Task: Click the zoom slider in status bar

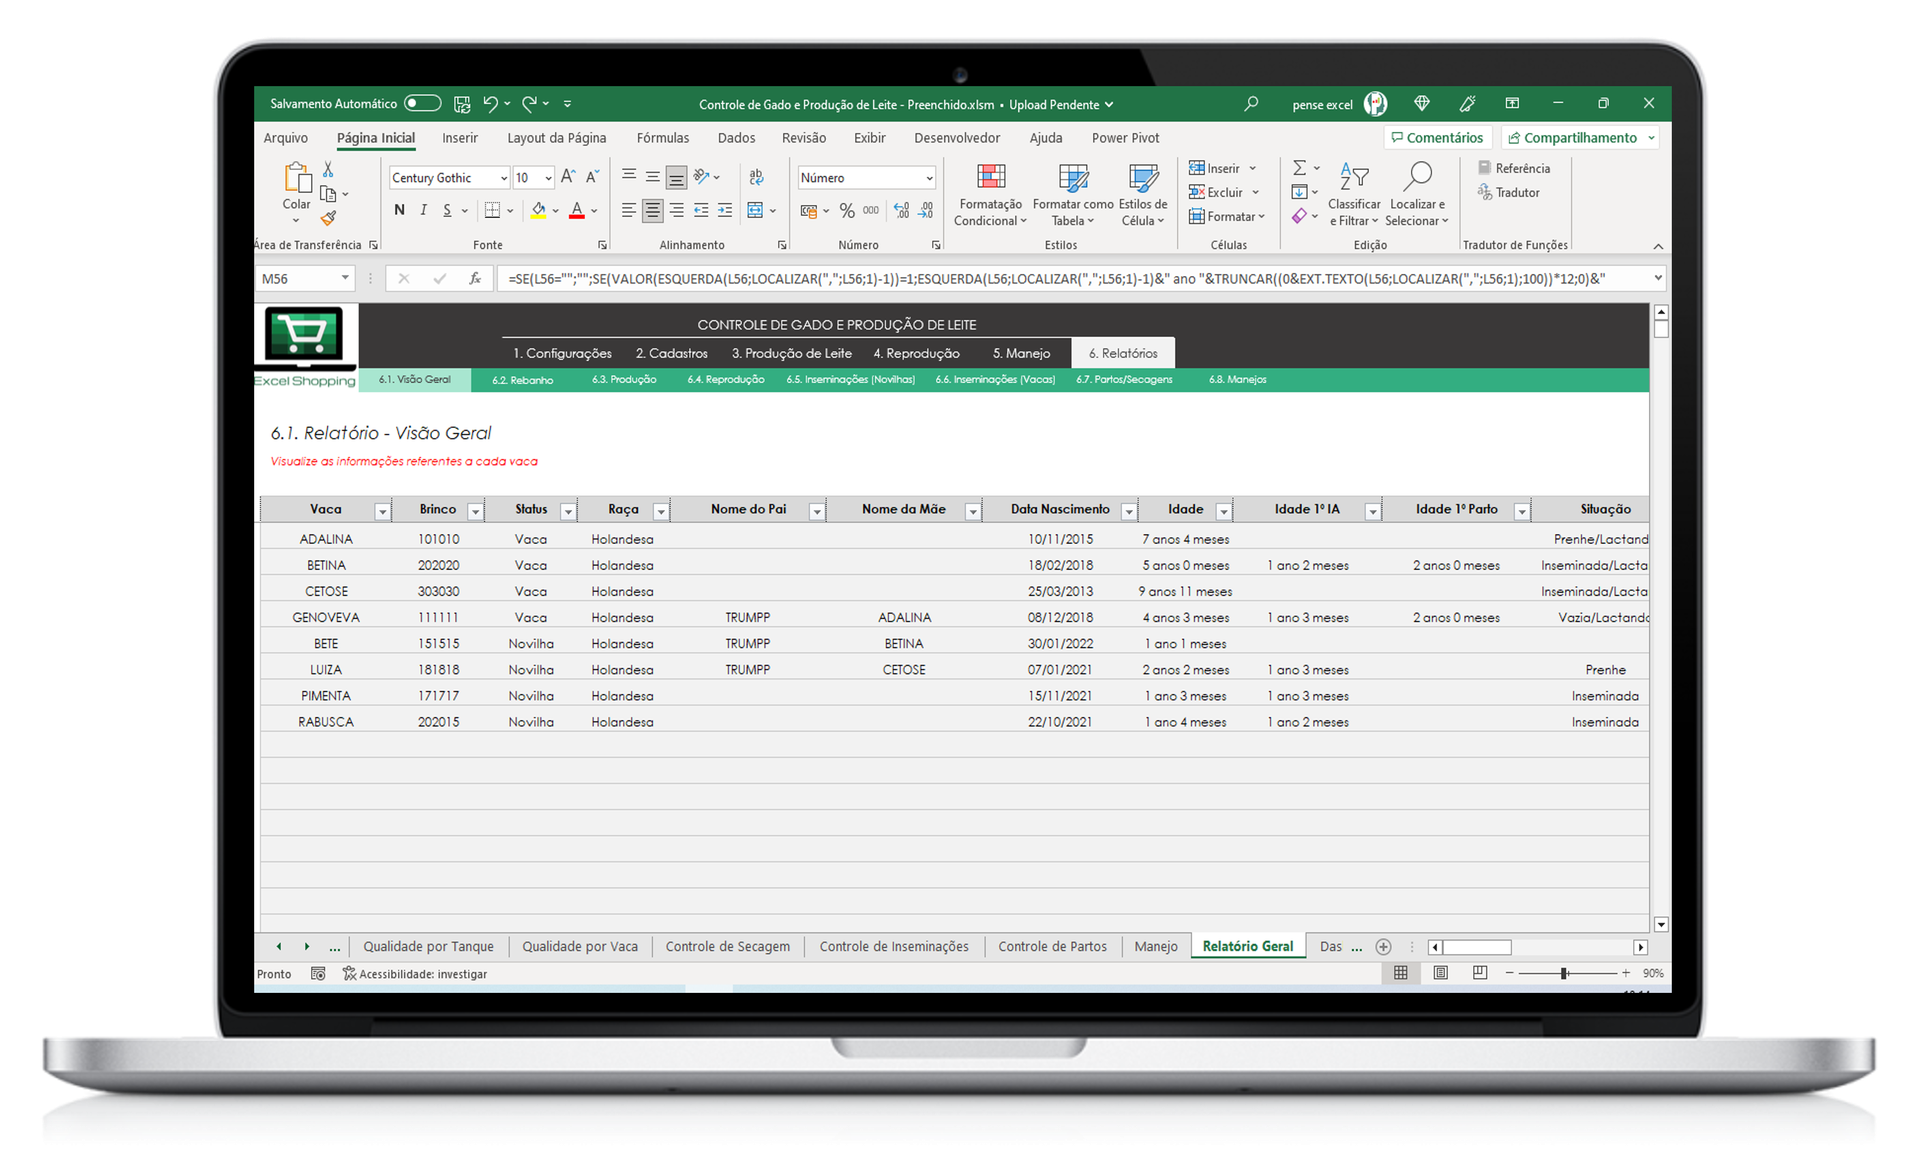Action: [1564, 973]
